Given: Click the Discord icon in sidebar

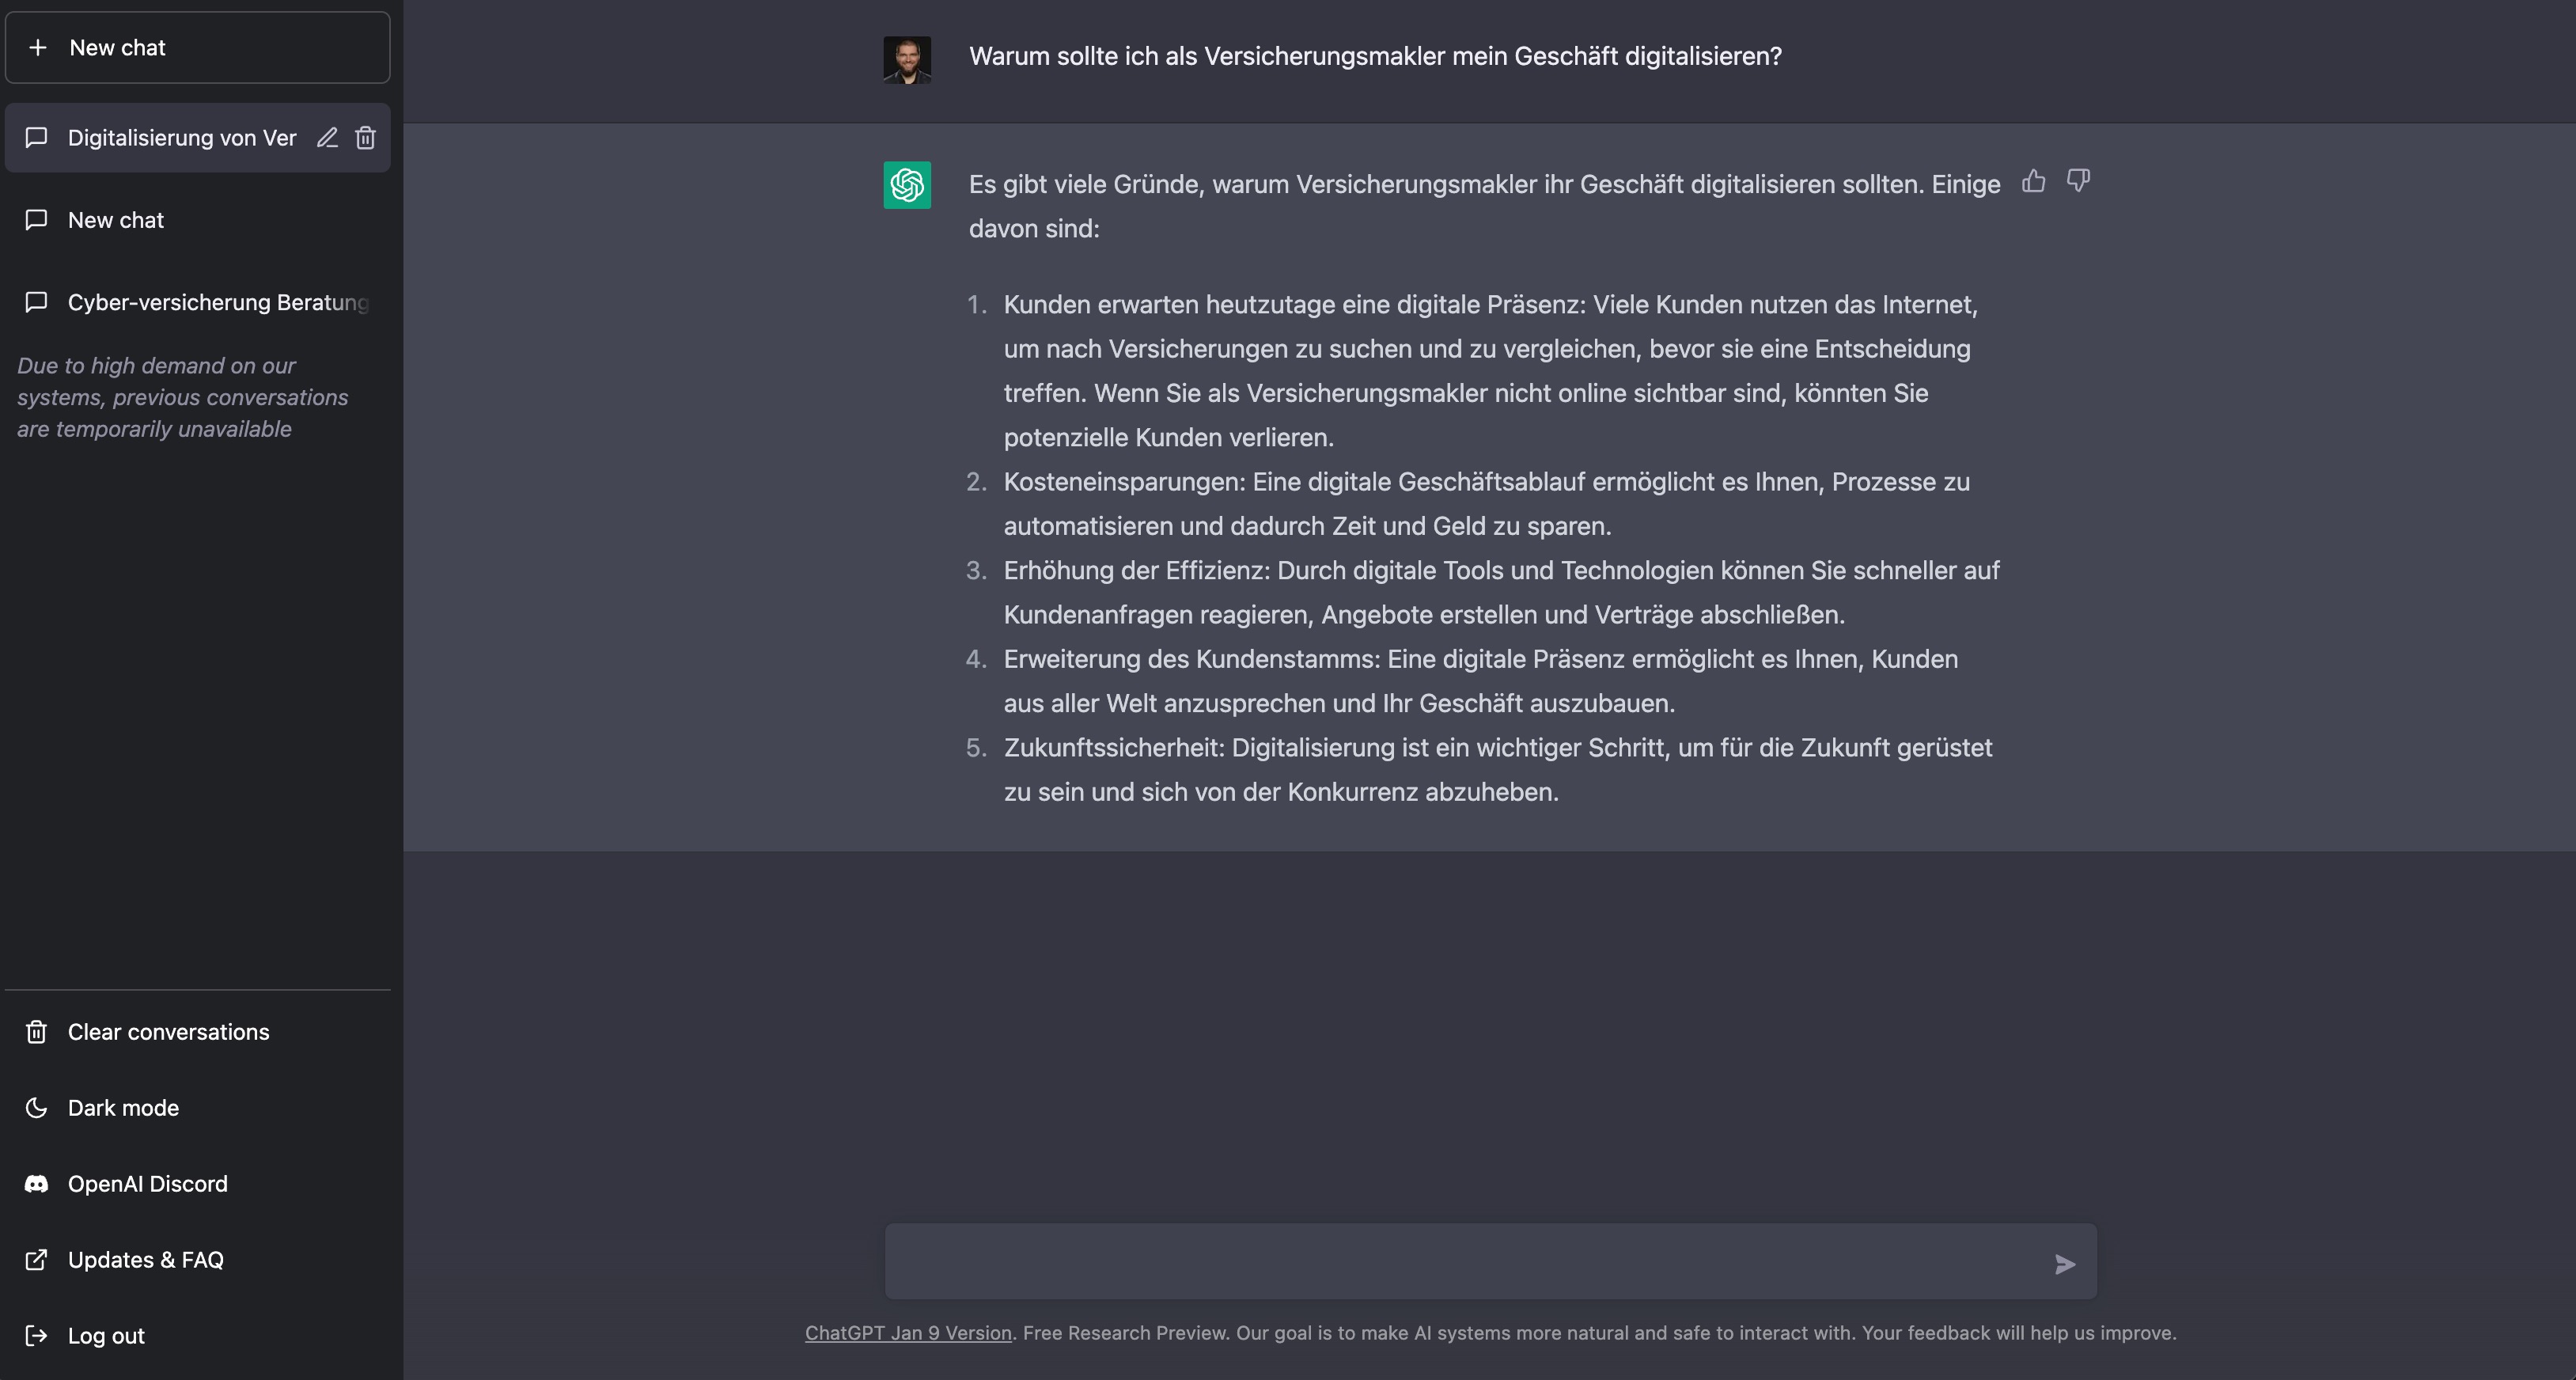Looking at the screenshot, I should [36, 1184].
